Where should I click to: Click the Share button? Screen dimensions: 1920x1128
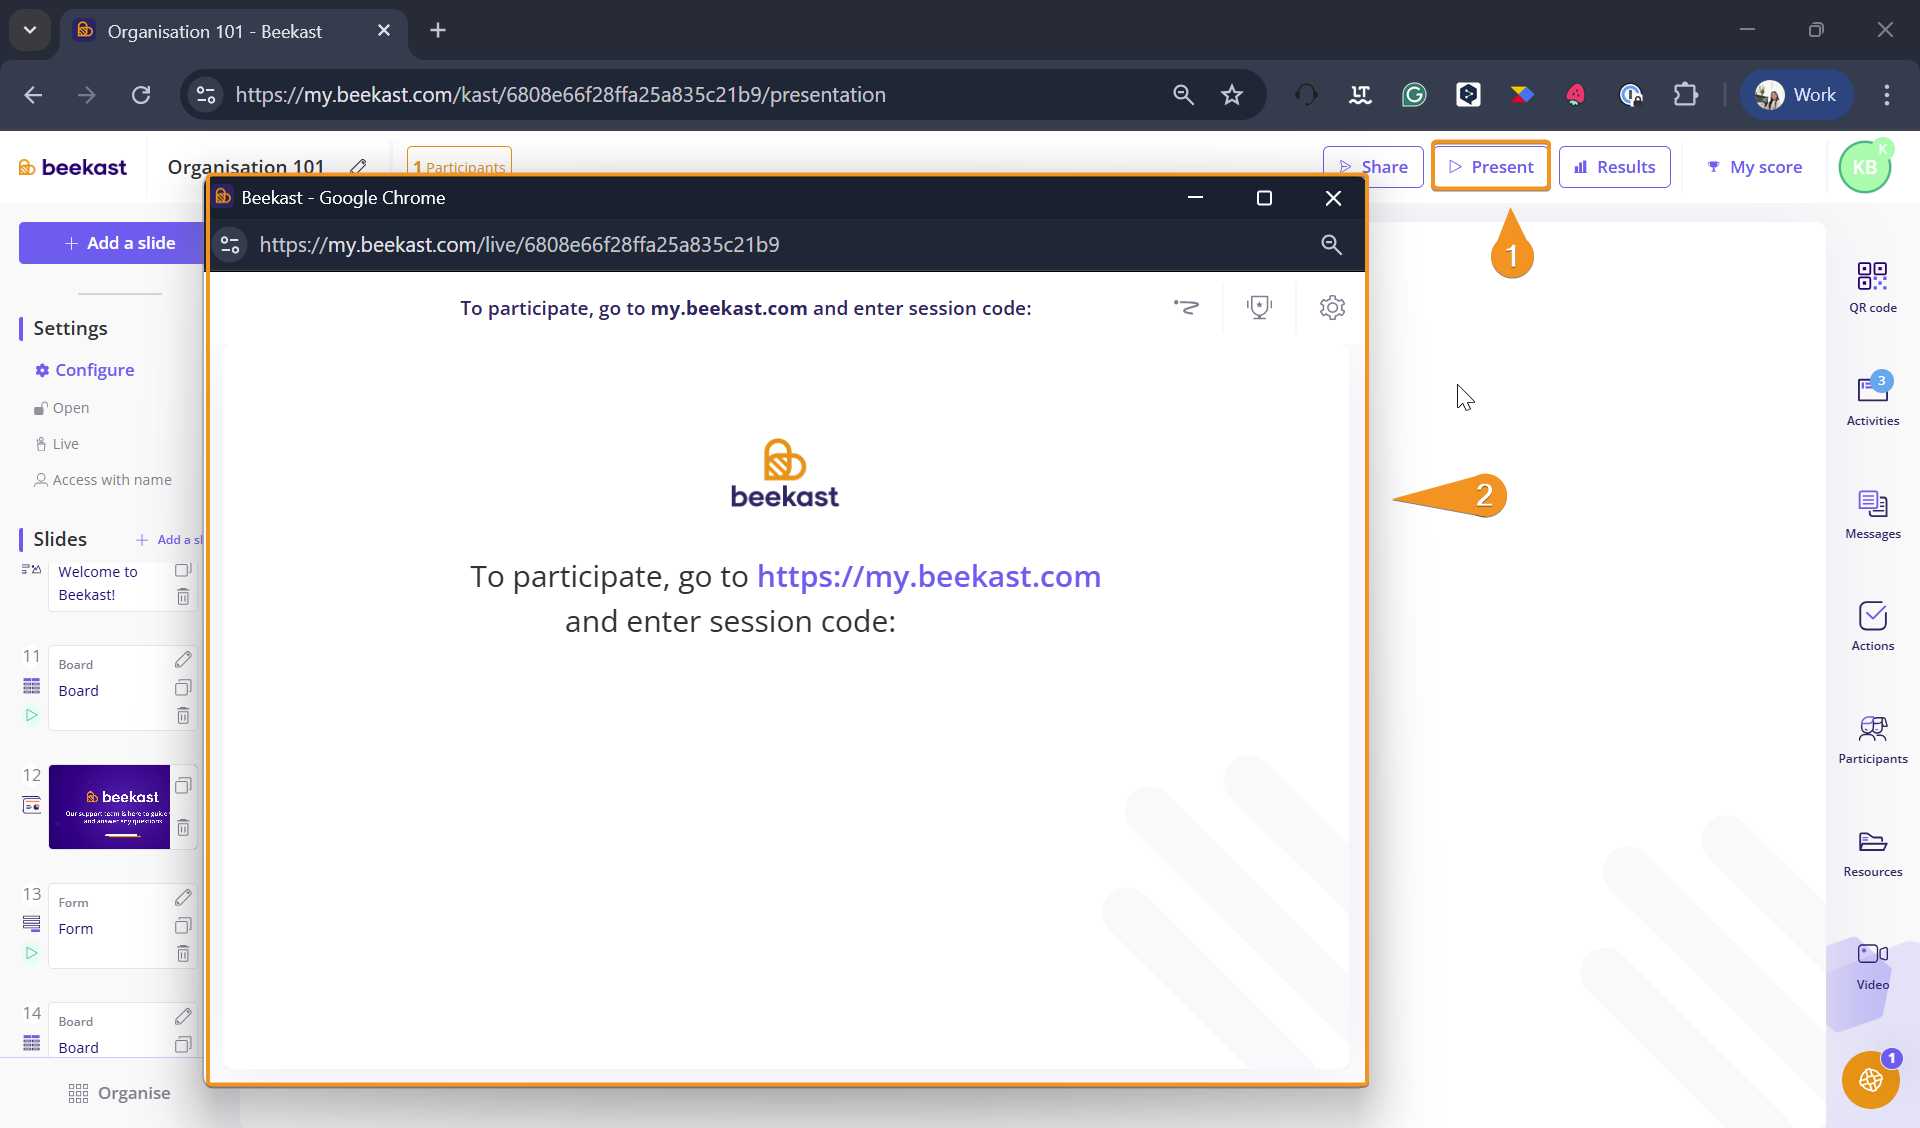pos(1373,167)
